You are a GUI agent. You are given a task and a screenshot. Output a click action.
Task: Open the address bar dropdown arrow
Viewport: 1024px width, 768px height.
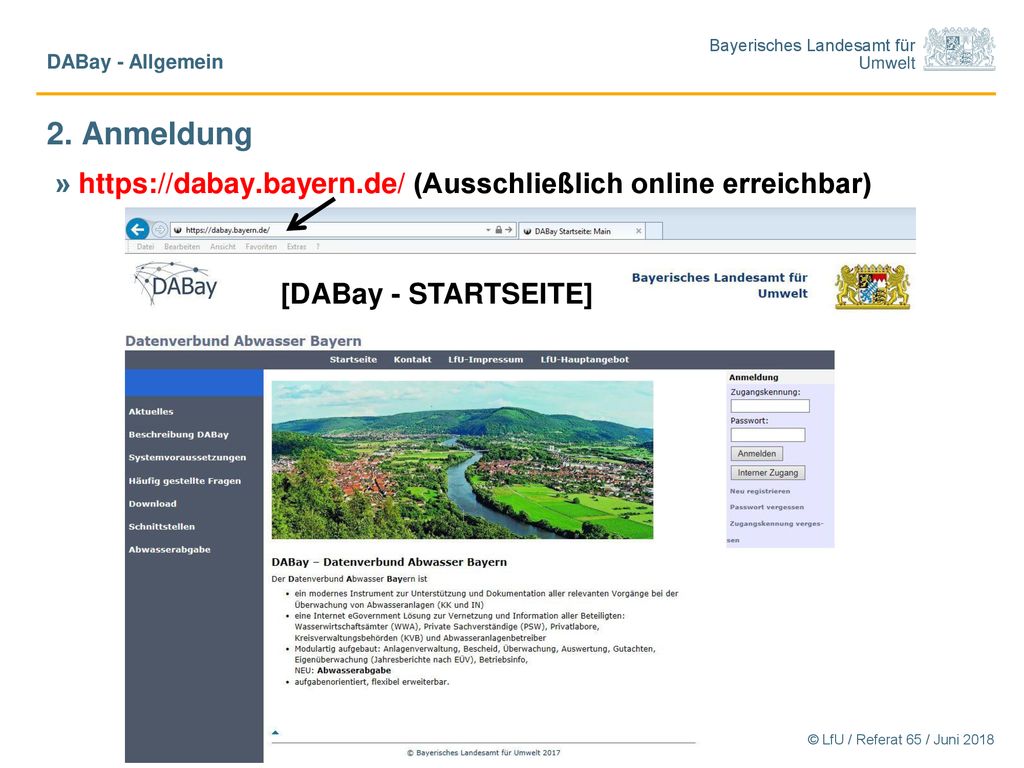[x=488, y=231]
